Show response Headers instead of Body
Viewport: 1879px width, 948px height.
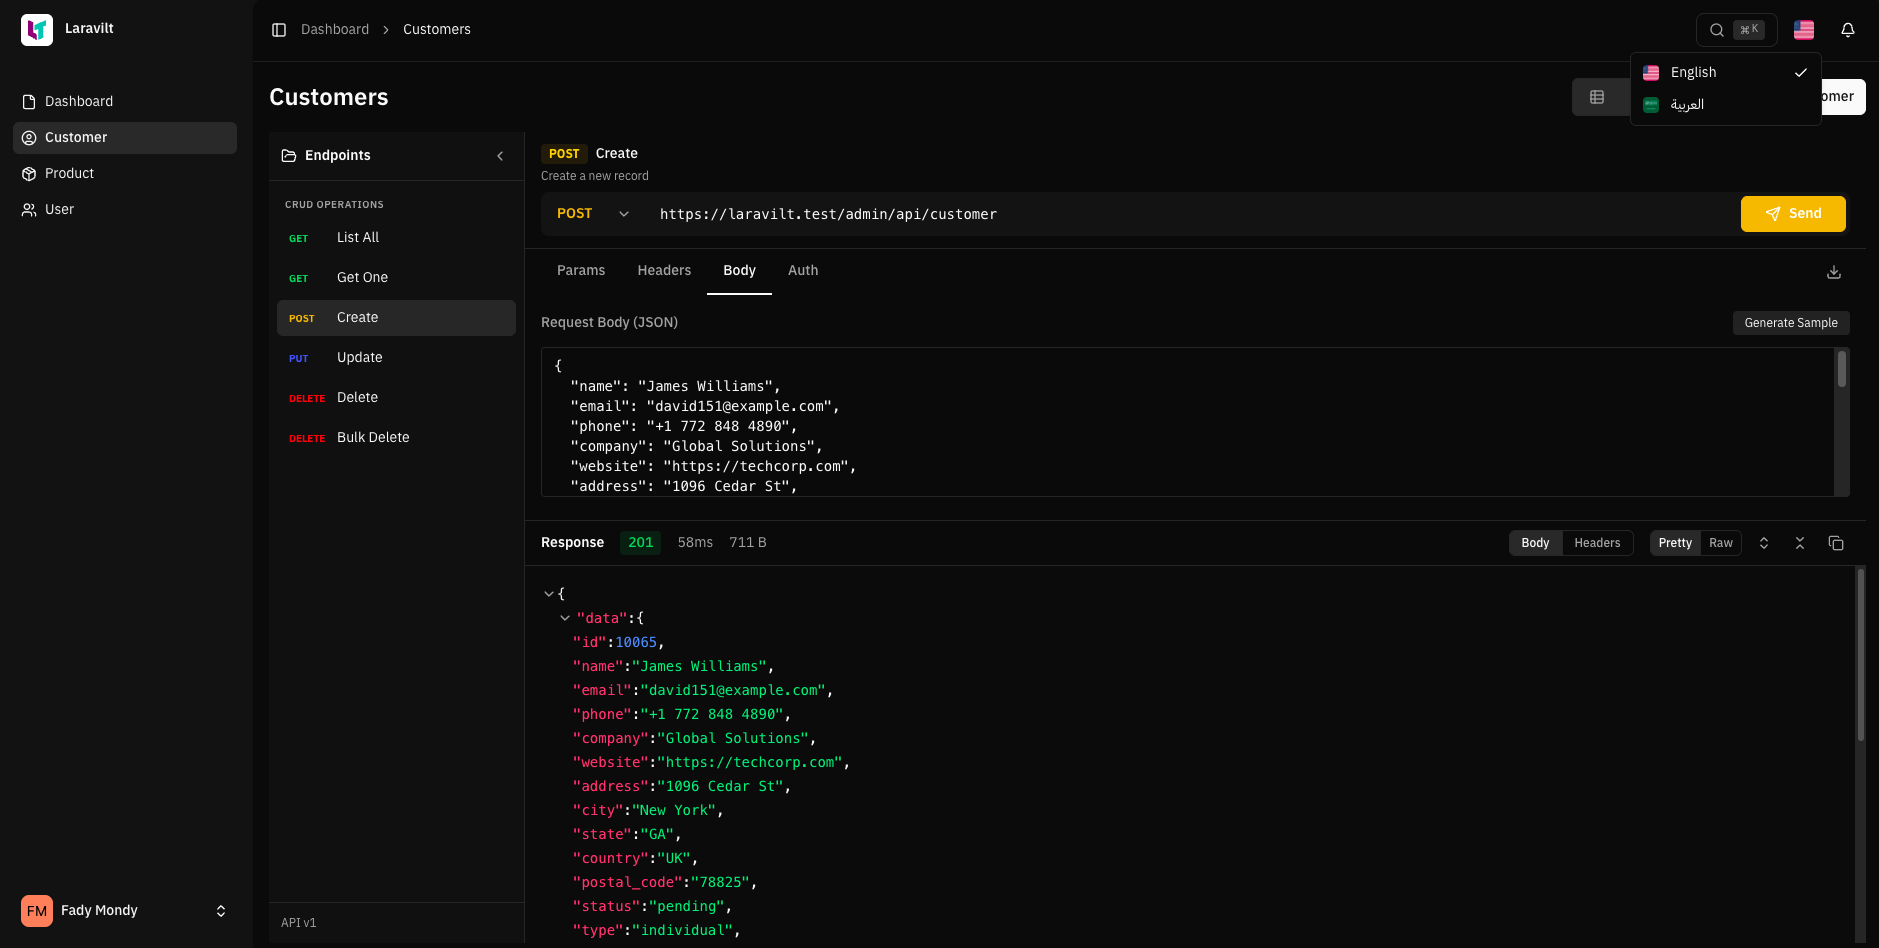coord(1597,543)
